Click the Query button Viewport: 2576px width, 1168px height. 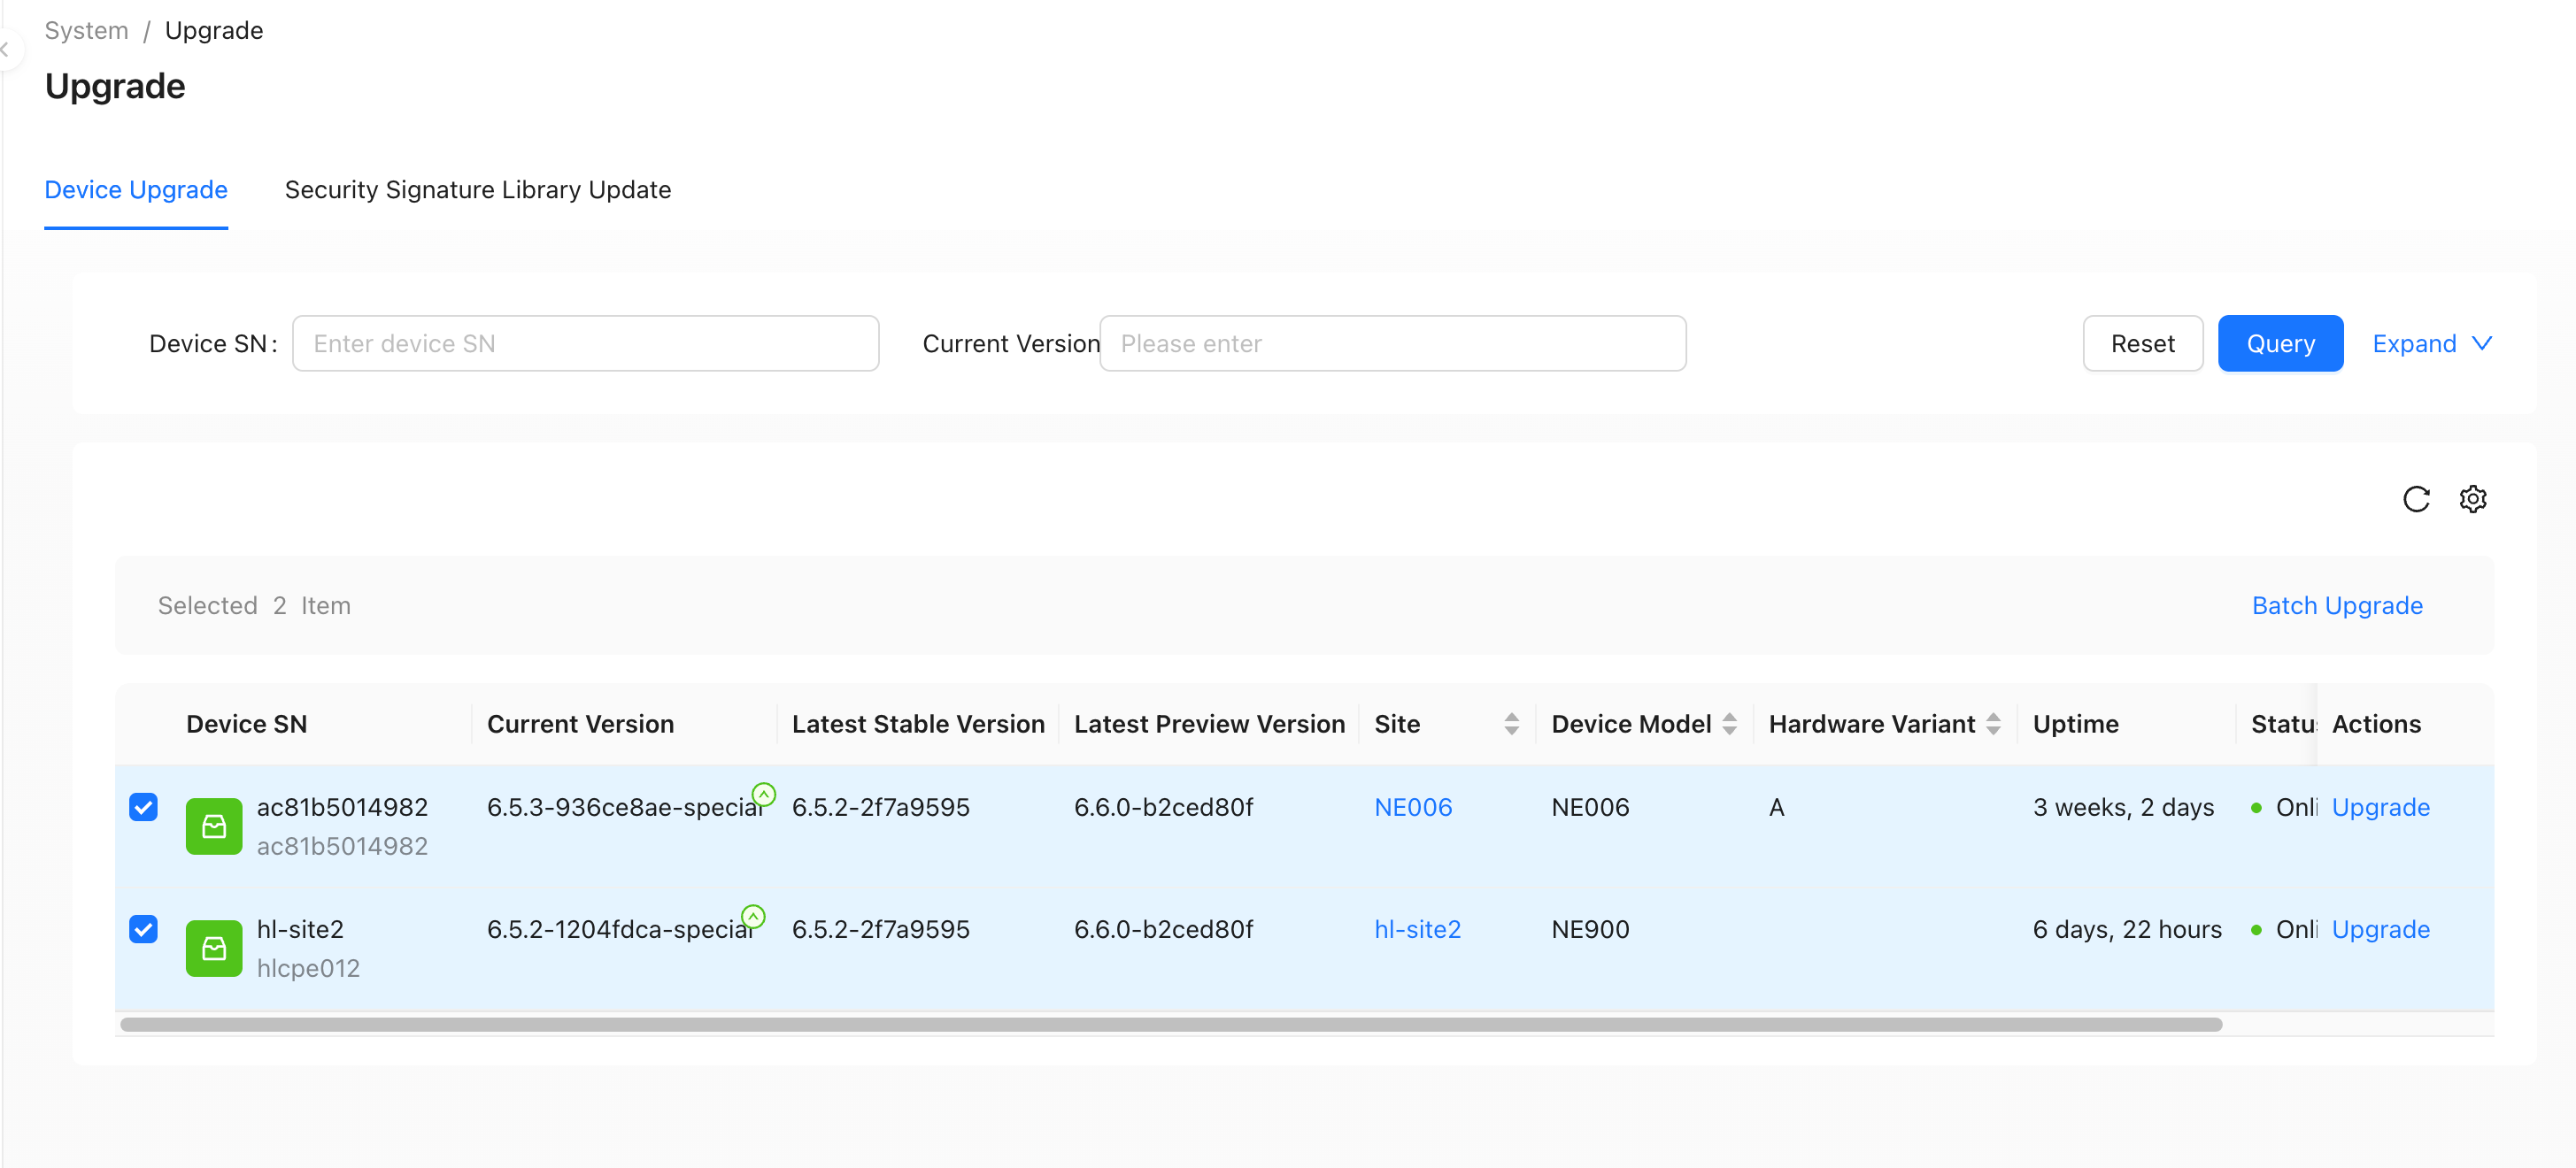(2281, 343)
